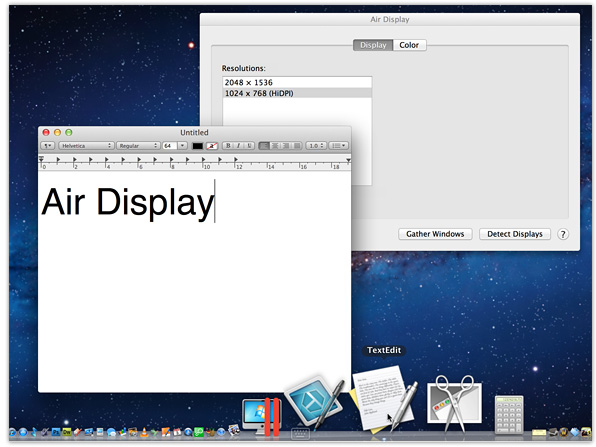Open the font size dropdown arrow

tap(183, 146)
